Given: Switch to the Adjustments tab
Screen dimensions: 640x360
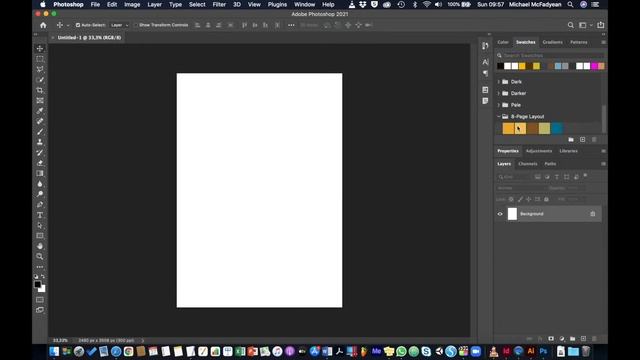Looking at the screenshot, I should pos(539,151).
